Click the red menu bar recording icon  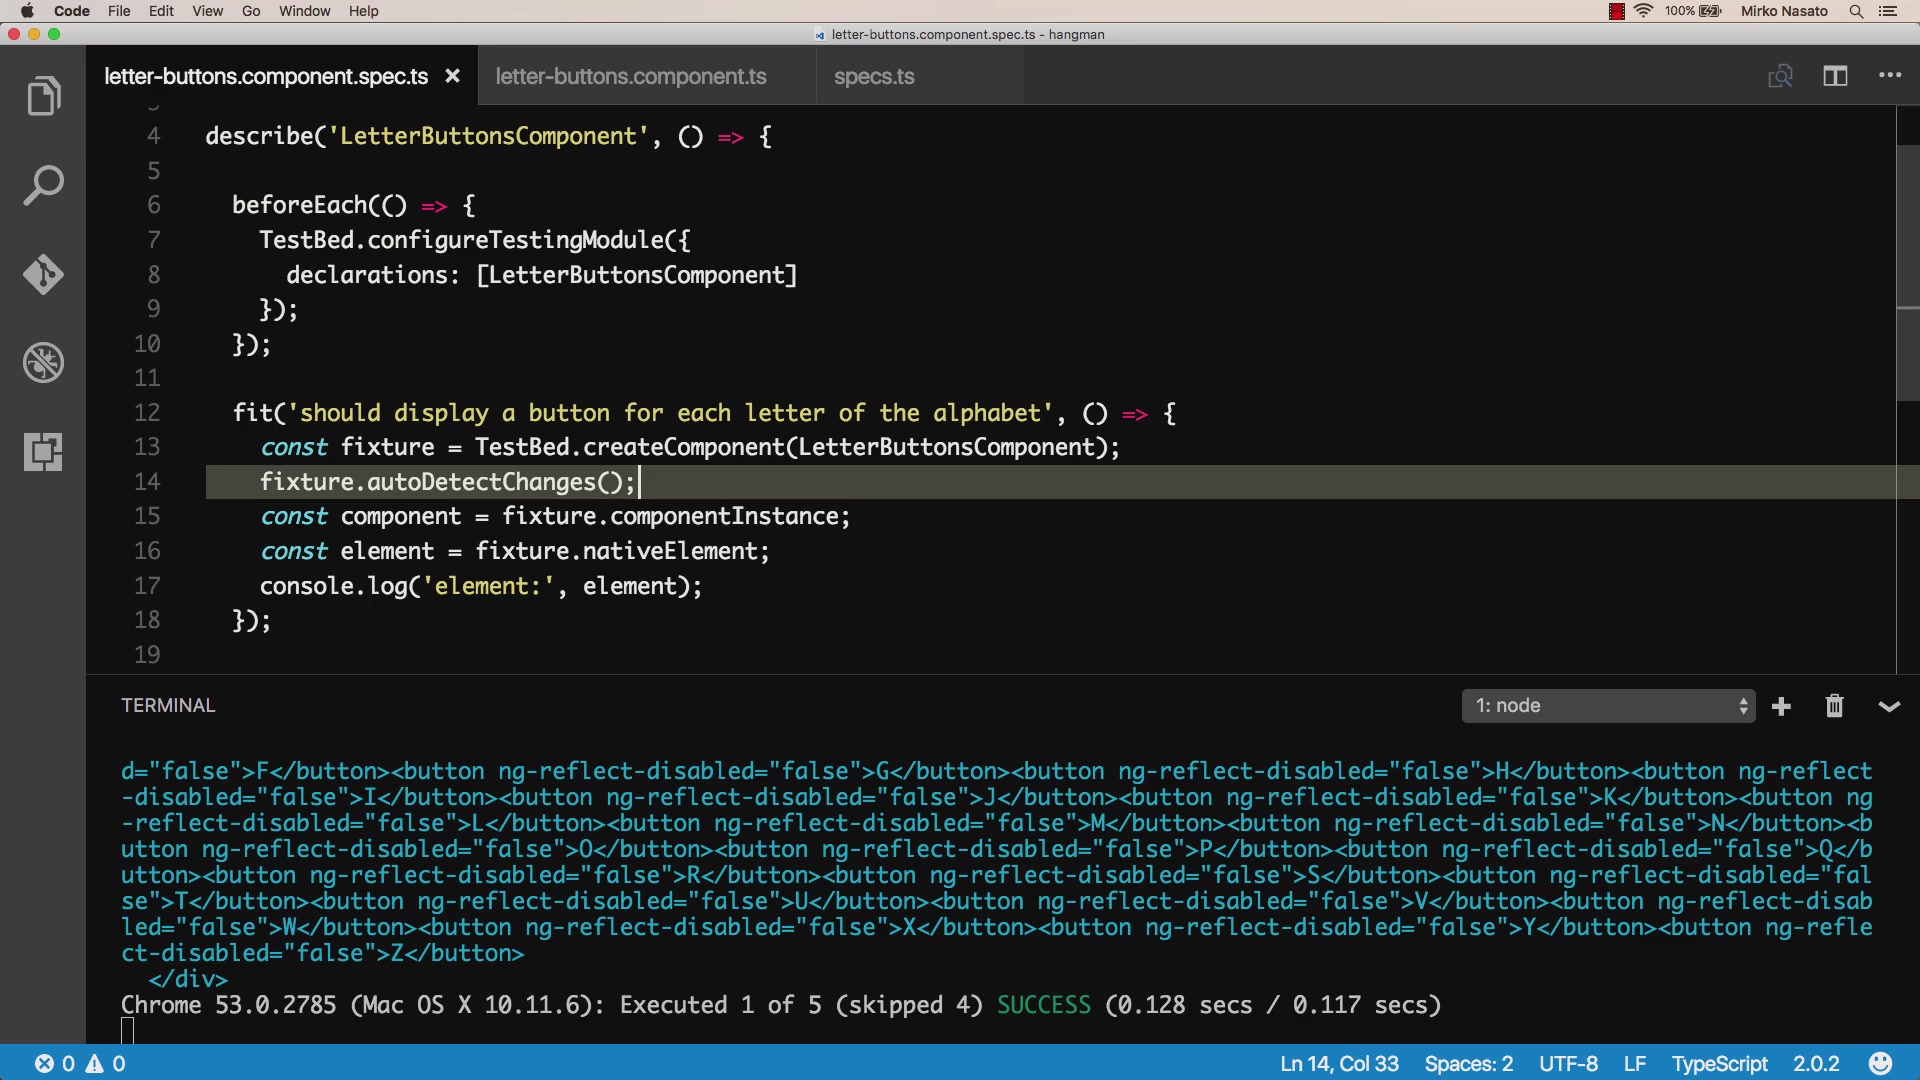(x=1616, y=11)
